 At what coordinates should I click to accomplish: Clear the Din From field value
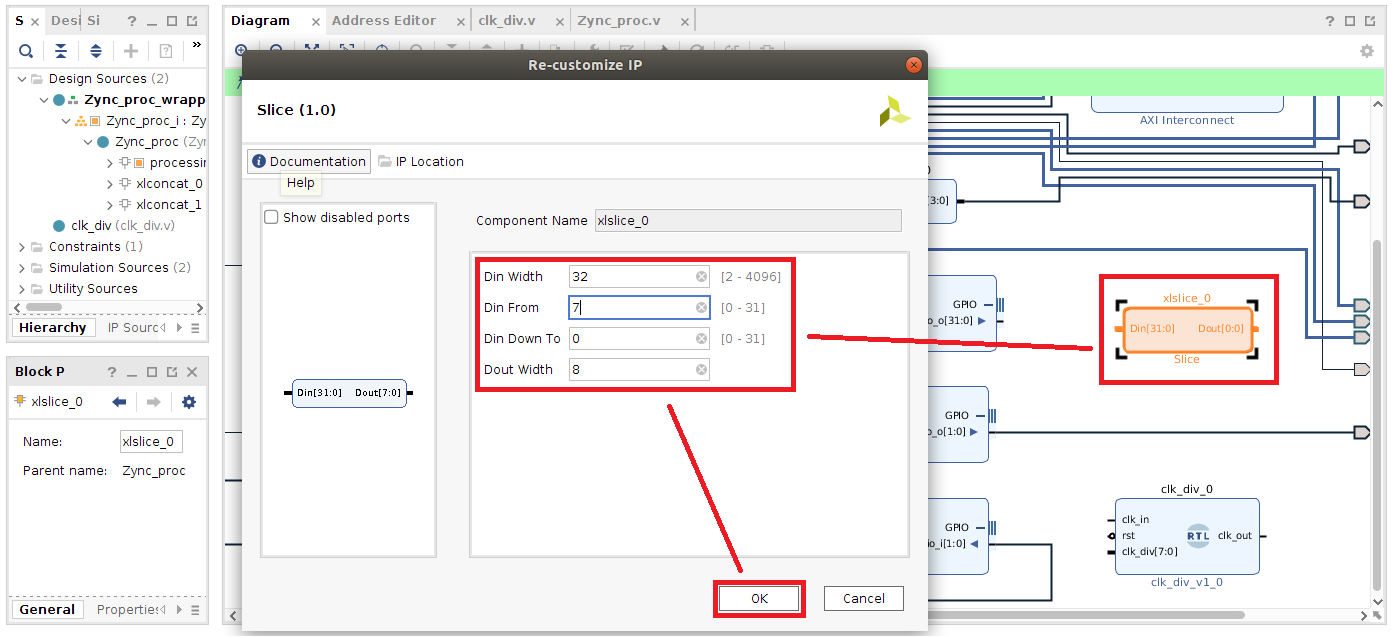coord(701,308)
